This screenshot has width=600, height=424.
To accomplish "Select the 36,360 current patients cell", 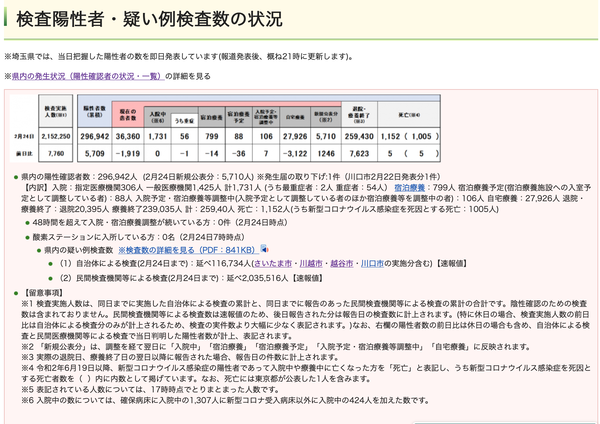I will coord(128,136).
